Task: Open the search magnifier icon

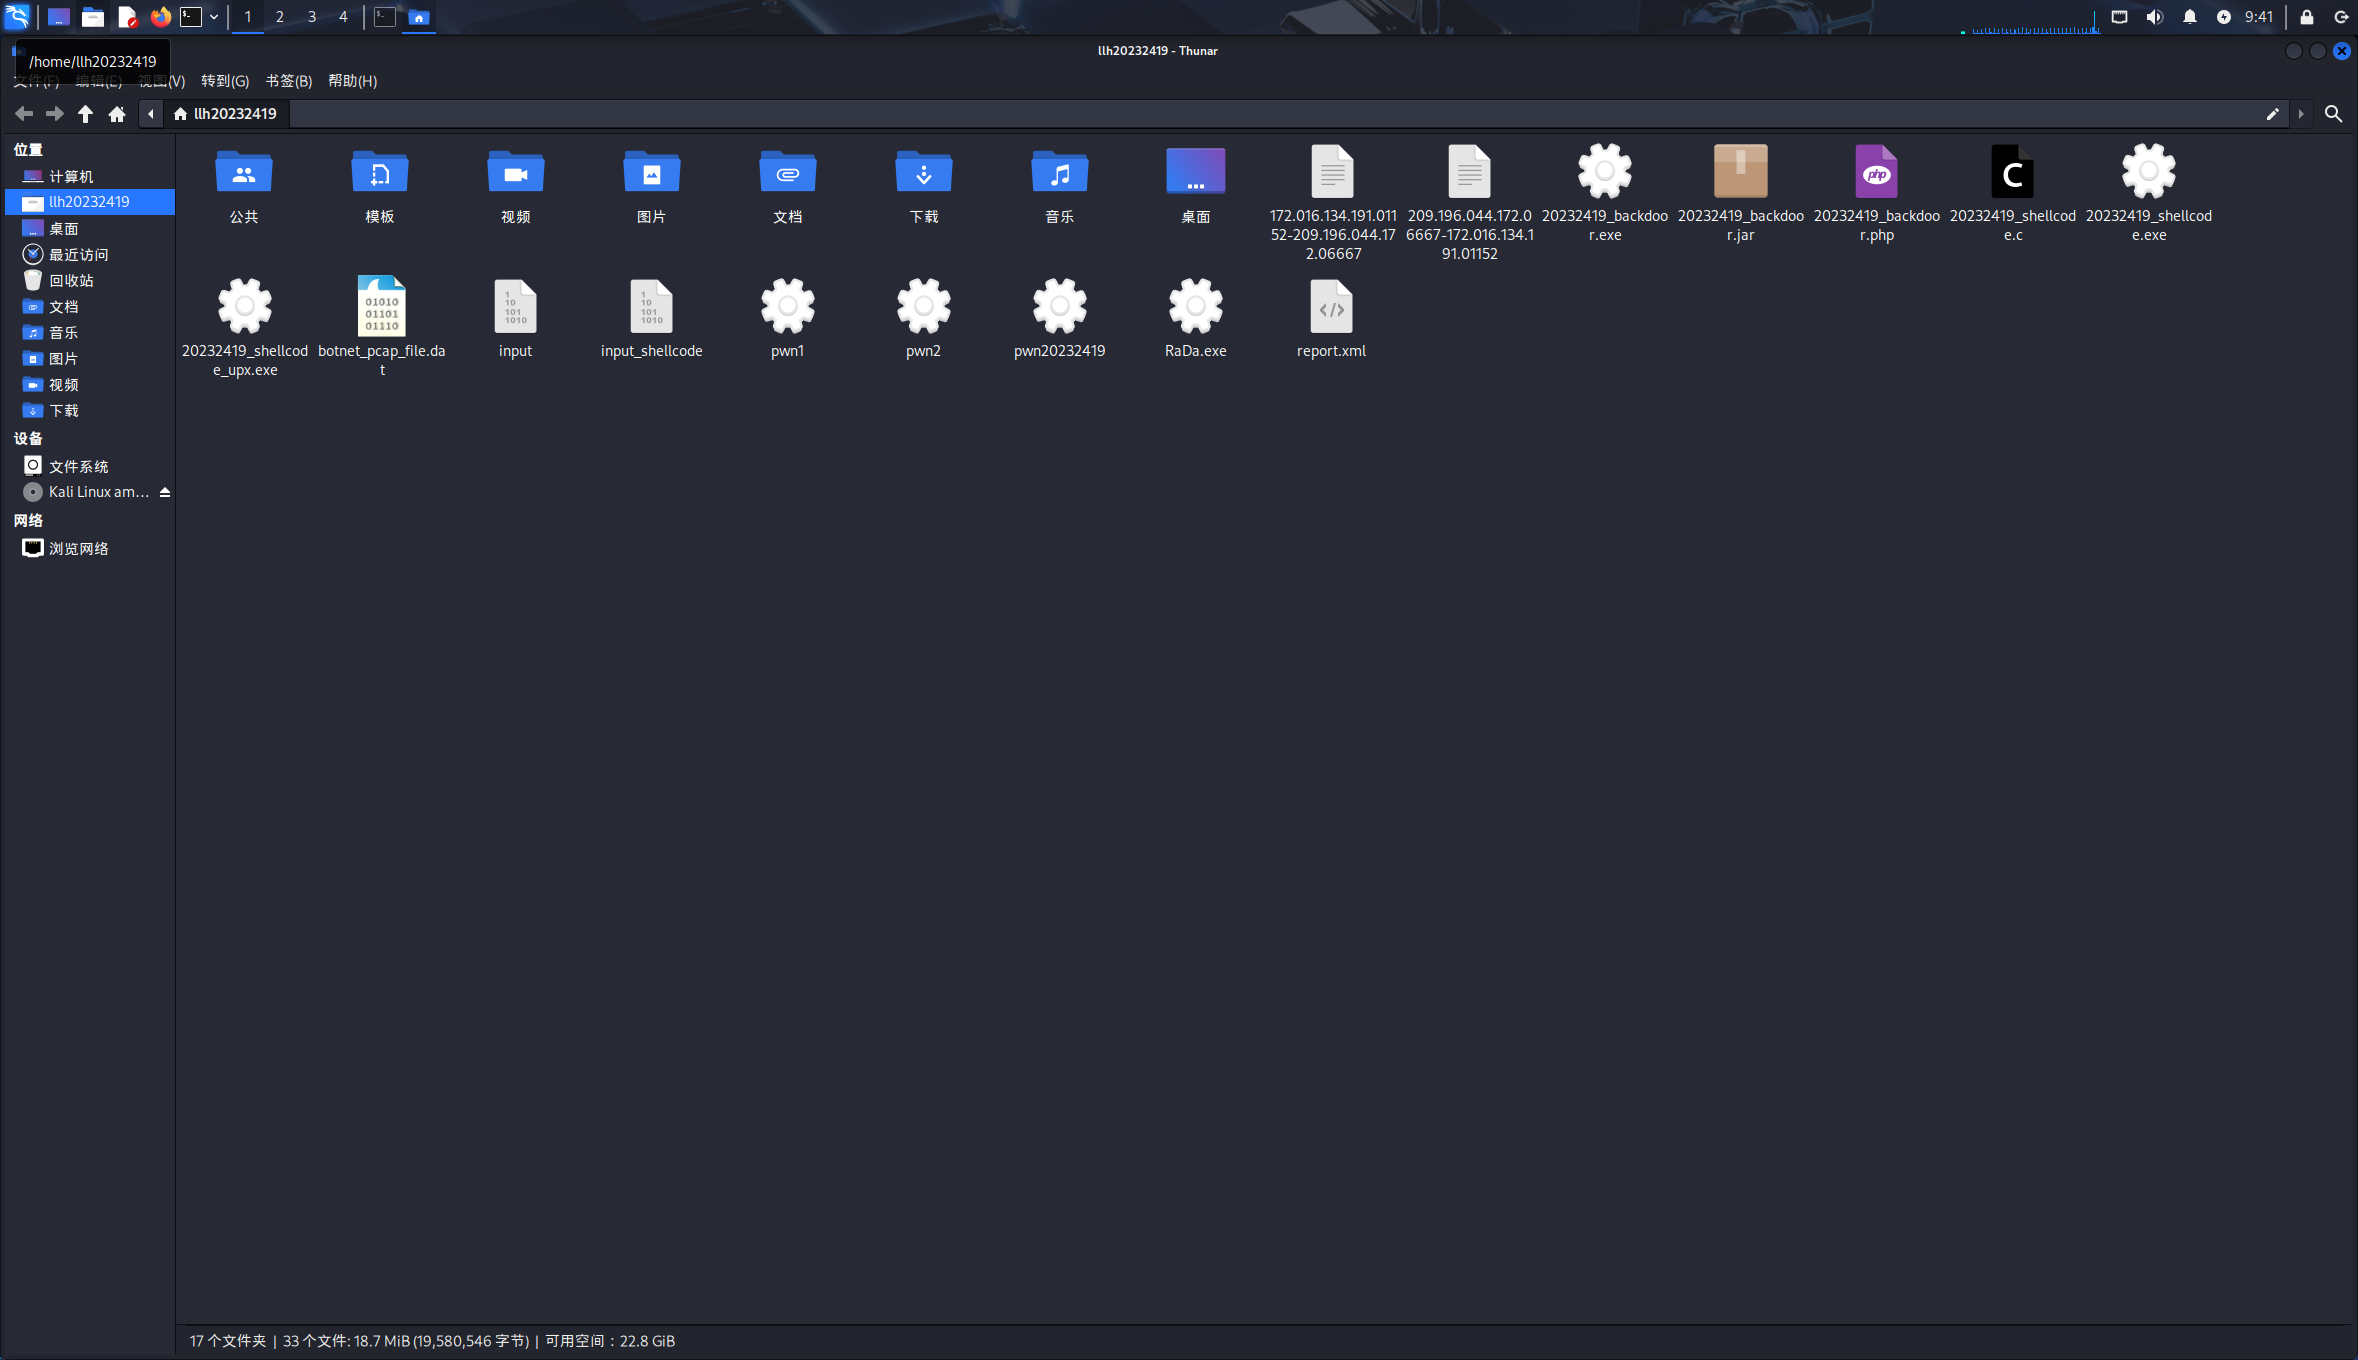Action: 2333,114
